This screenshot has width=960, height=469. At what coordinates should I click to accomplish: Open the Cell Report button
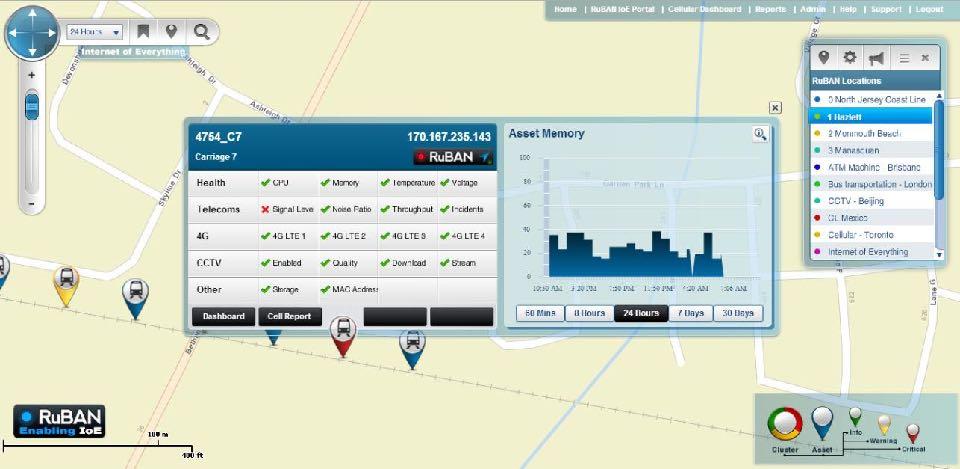tap(290, 317)
